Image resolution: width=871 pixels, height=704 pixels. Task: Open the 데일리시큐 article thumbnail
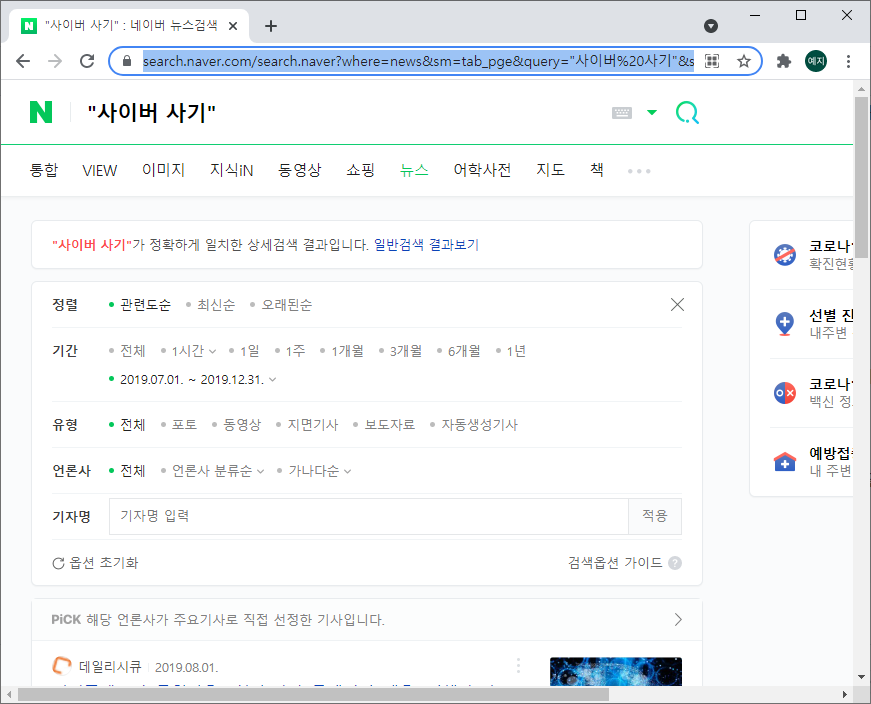coord(615,671)
